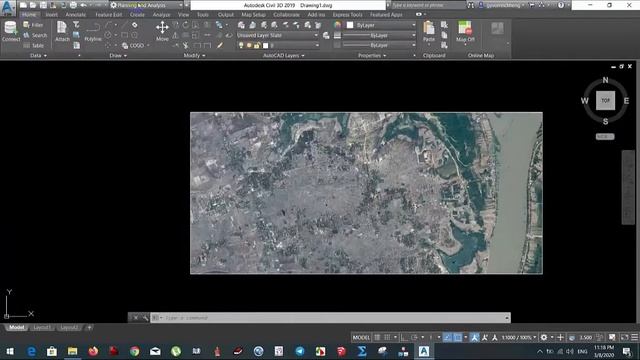This screenshot has width=640, height=360.
Task: Select the Polyline tool
Action: point(93,32)
